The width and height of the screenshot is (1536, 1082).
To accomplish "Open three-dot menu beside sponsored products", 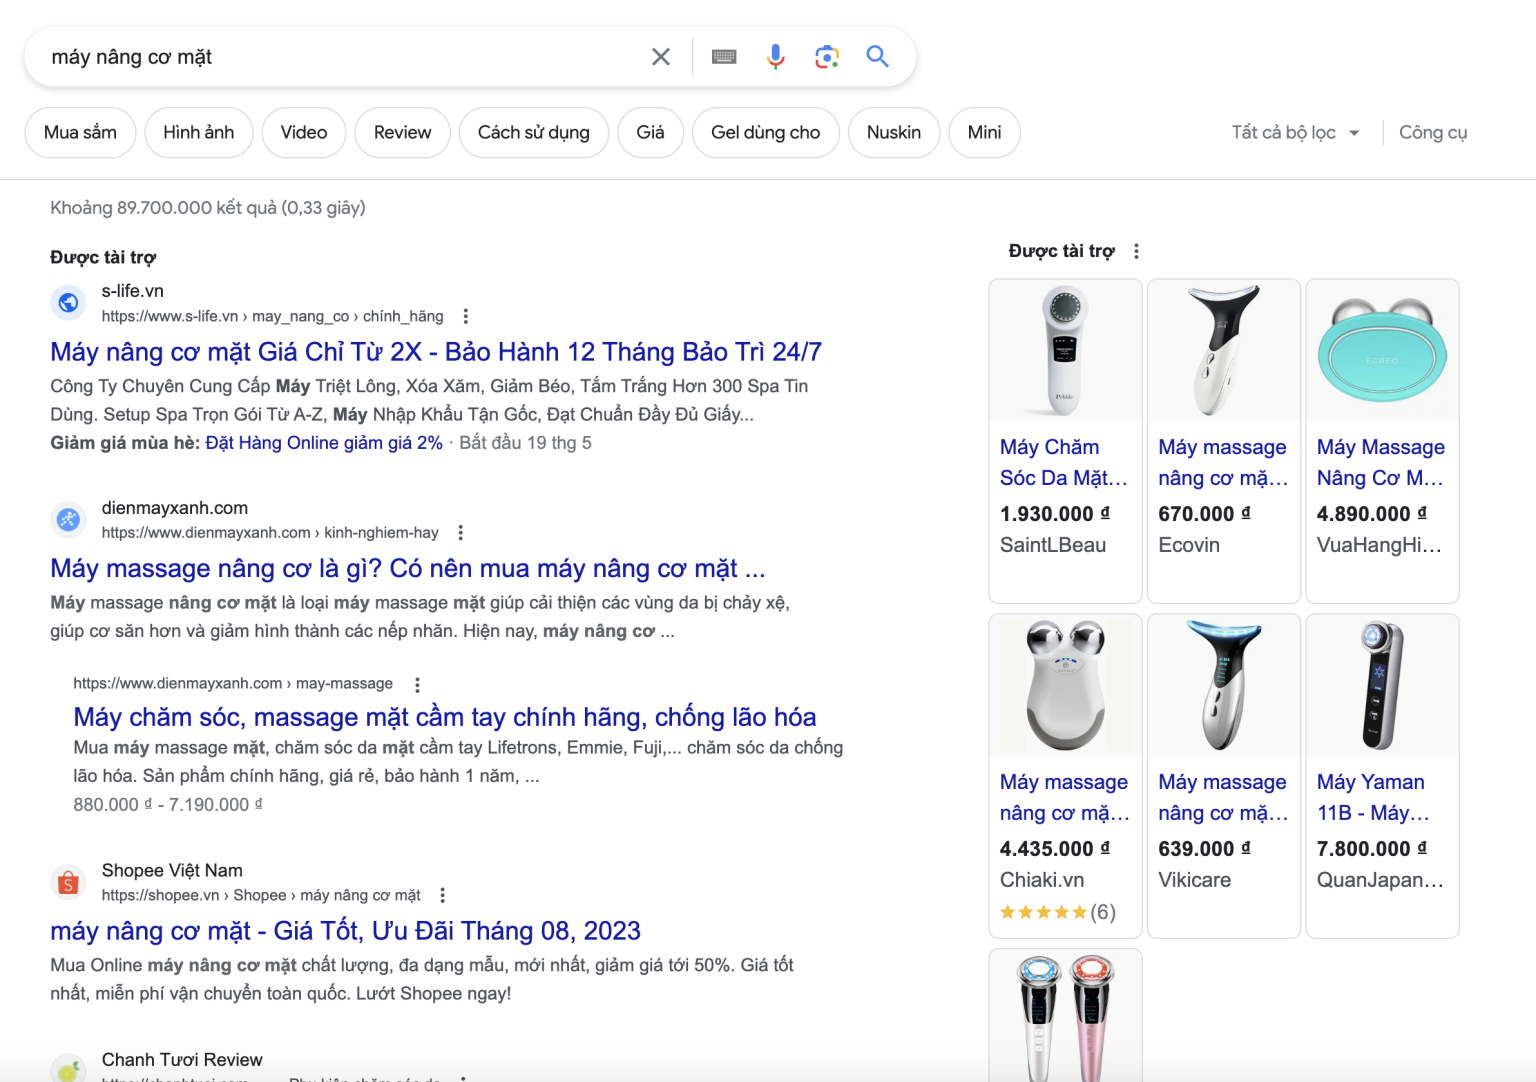I will click(1136, 251).
